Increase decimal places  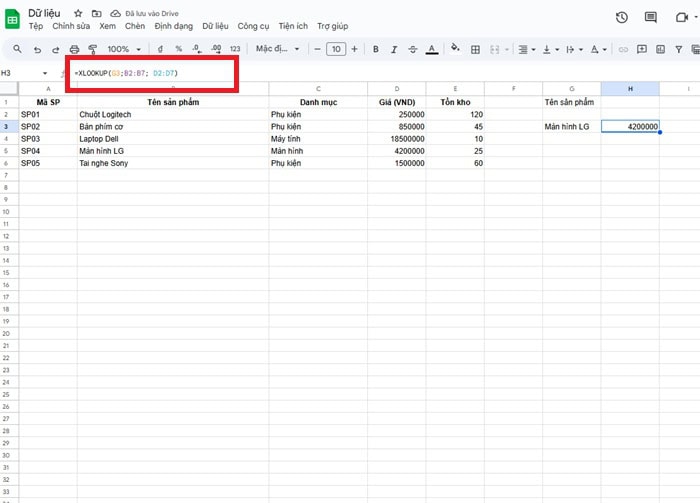click(216, 49)
